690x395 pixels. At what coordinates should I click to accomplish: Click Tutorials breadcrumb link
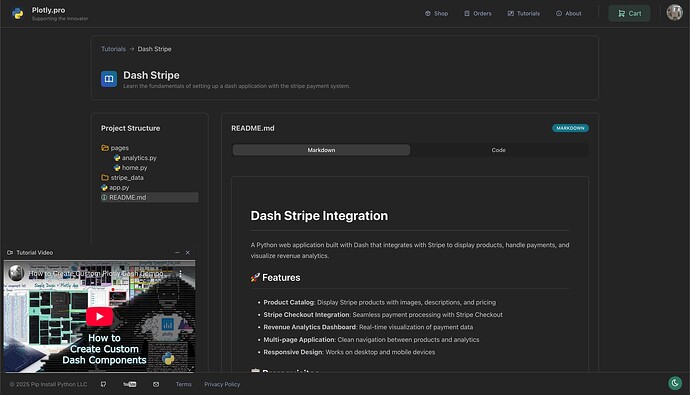[x=113, y=49]
